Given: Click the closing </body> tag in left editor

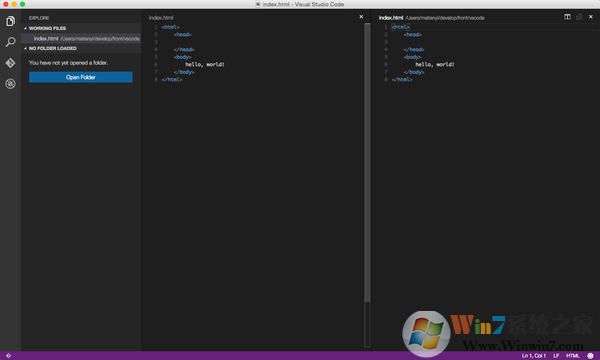Looking at the screenshot, I should tap(184, 72).
